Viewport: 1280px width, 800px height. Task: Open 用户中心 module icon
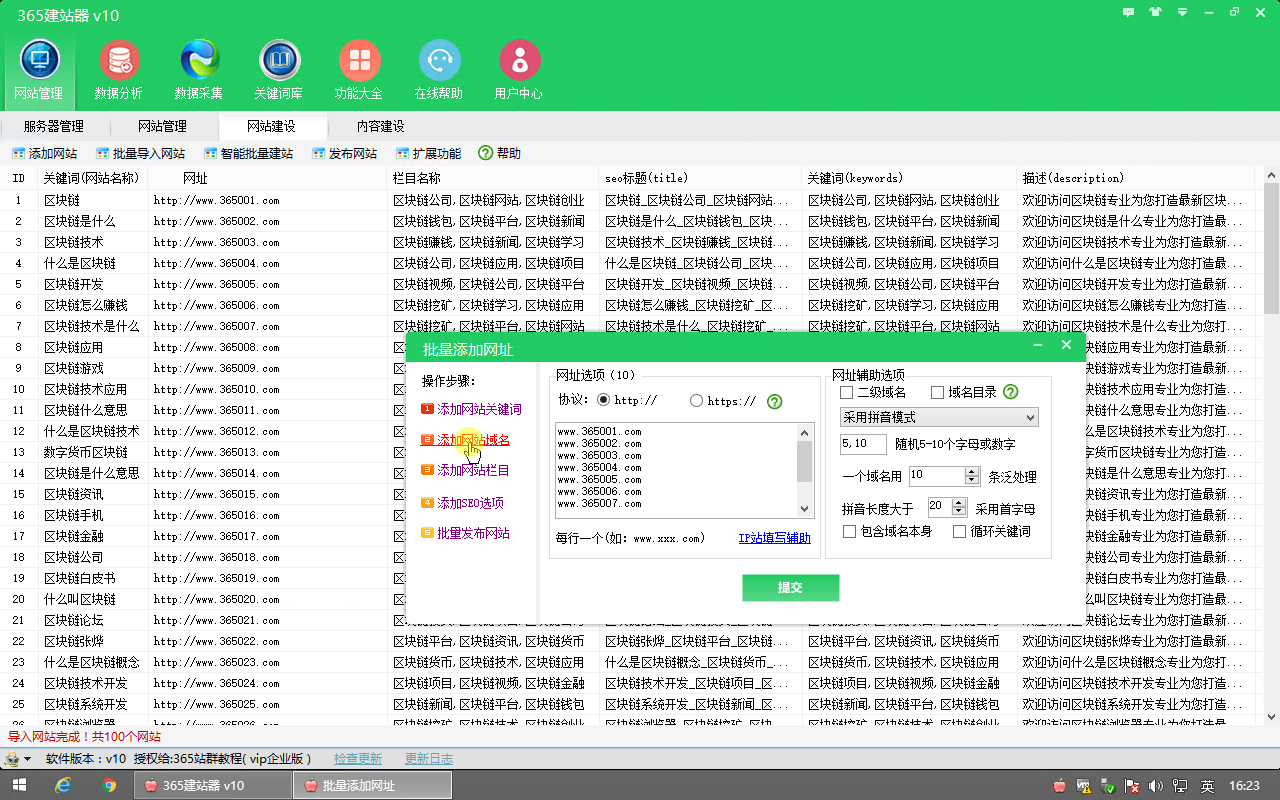pyautogui.click(x=519, y=70)
